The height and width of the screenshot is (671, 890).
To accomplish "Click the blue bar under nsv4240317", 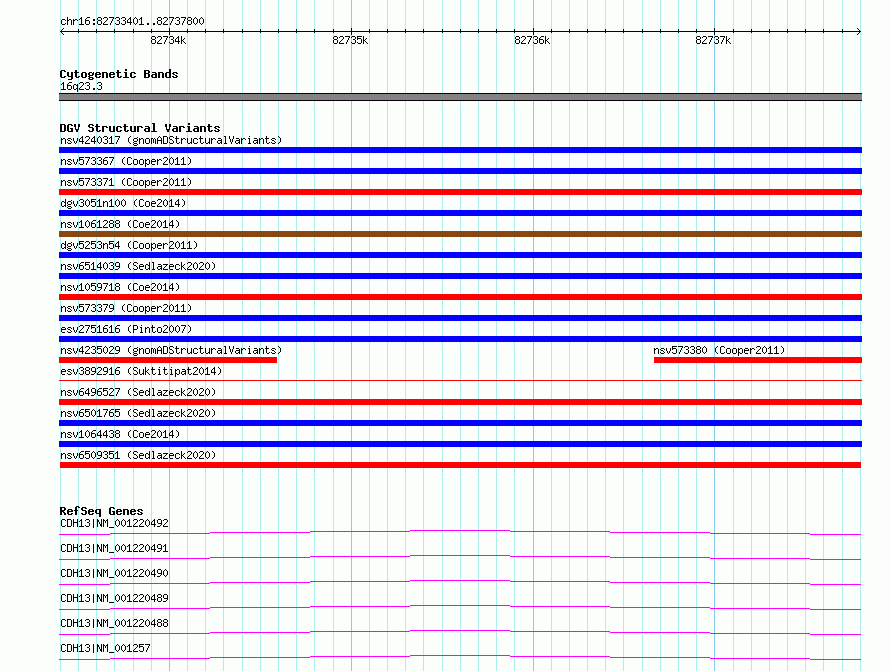I will click(x=460, y=150).
